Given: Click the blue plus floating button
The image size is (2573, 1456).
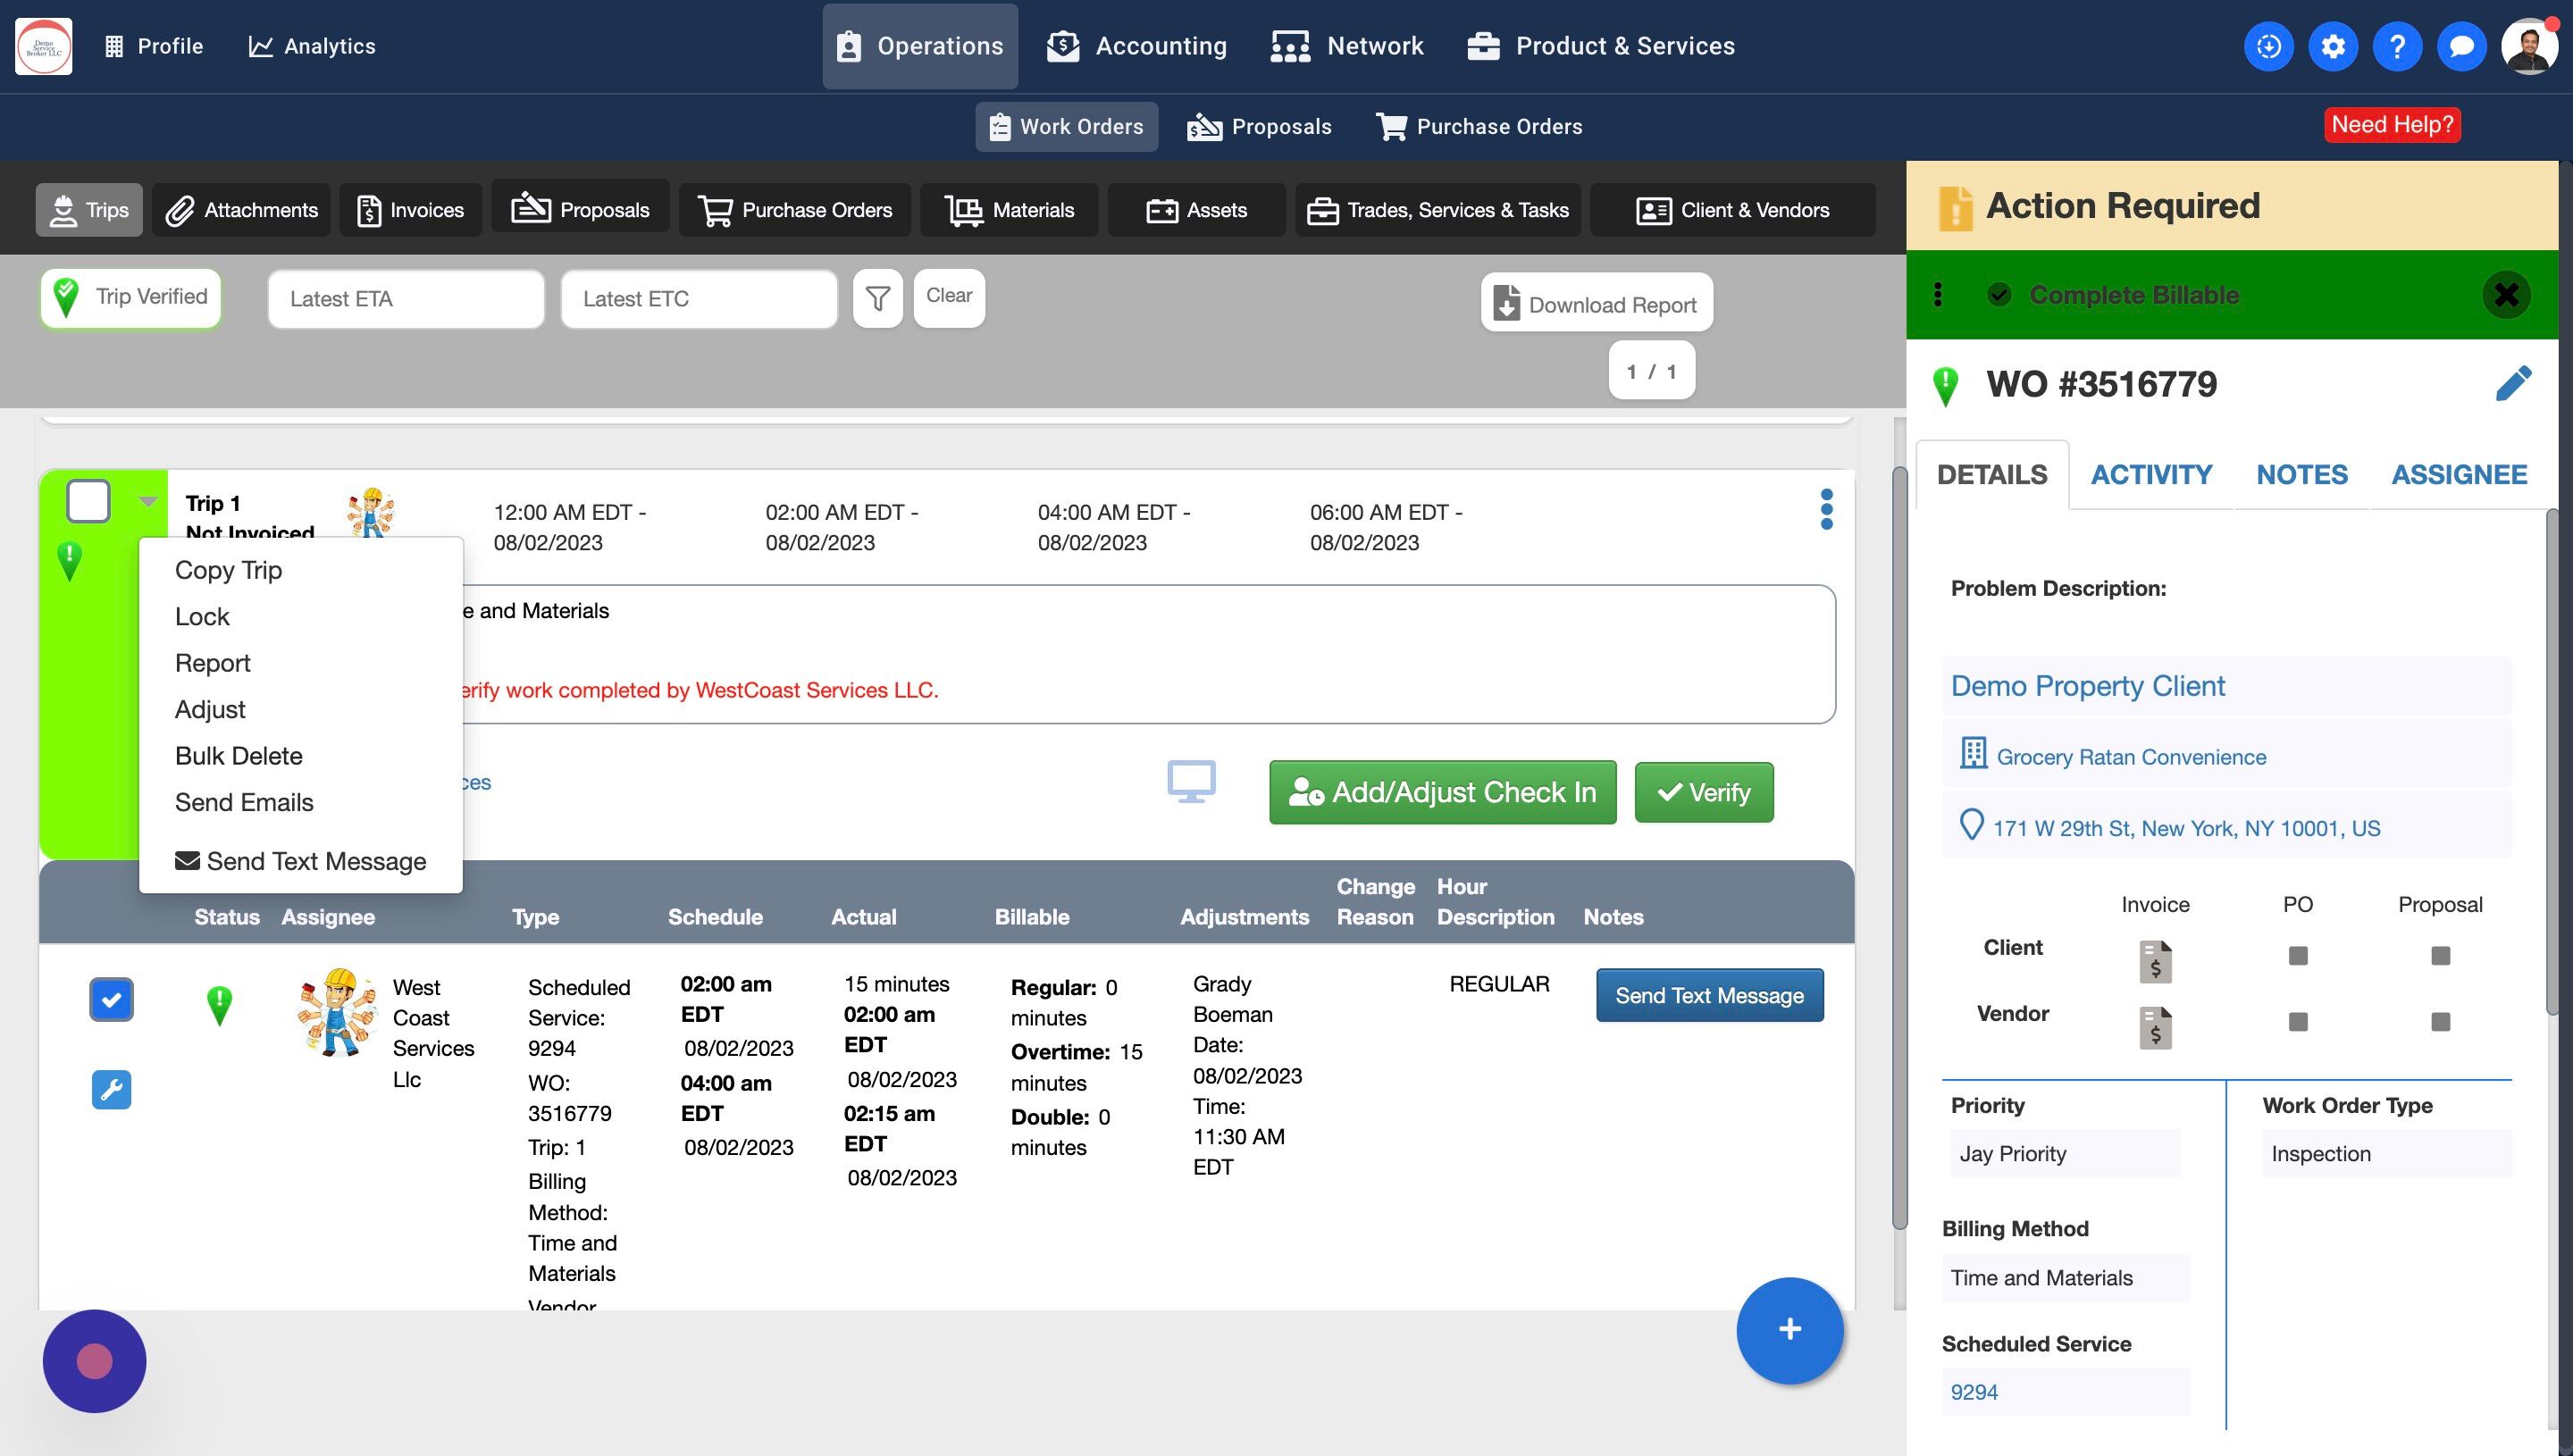Looking at the screenshot, I should pyautogui.click(x=1789, y=1329).
